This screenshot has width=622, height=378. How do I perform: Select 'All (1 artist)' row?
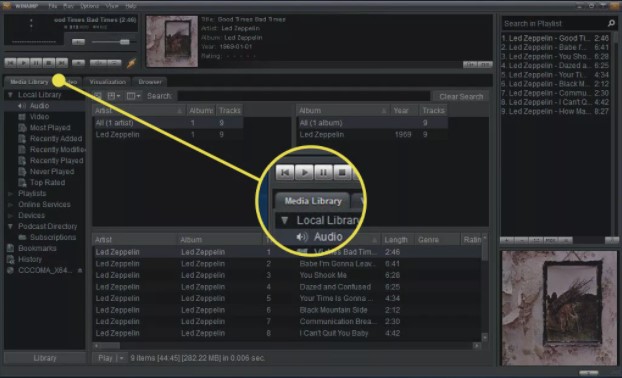(x=168, y=123)
